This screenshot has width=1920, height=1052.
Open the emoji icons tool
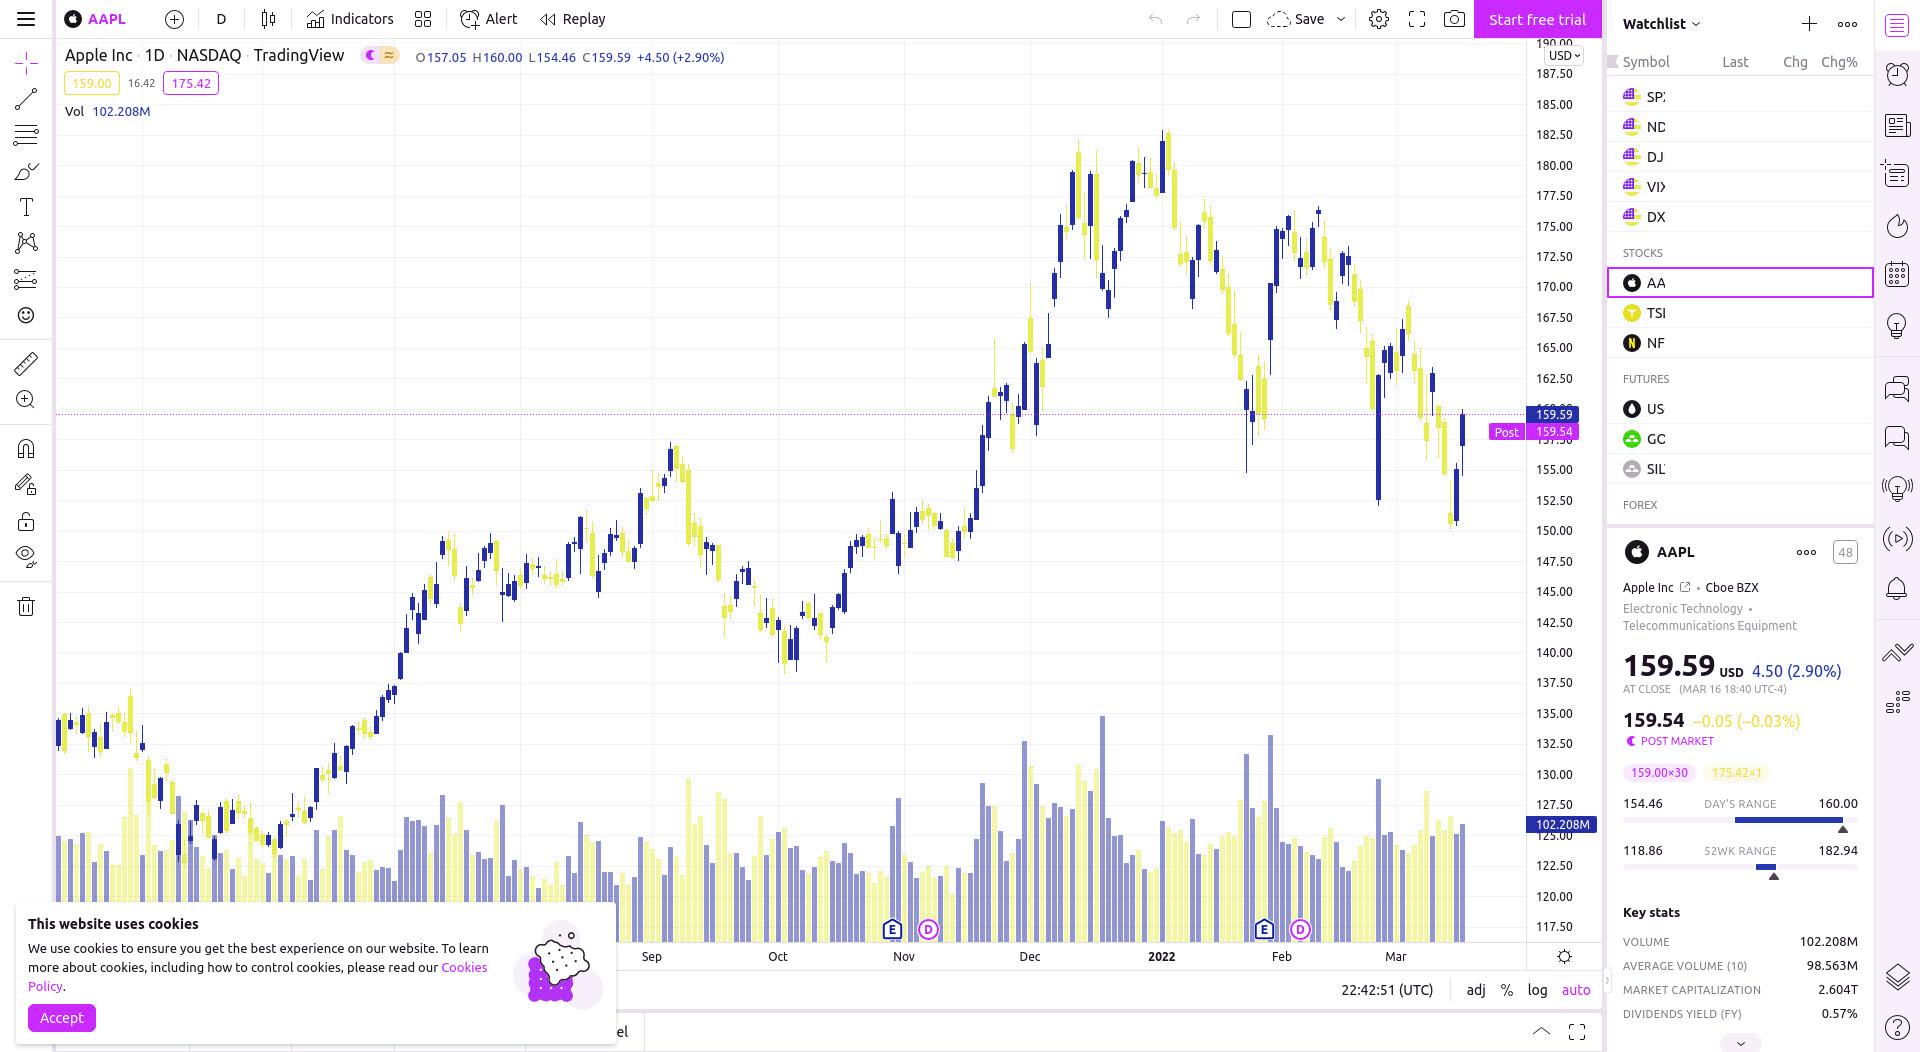[26, 316]
